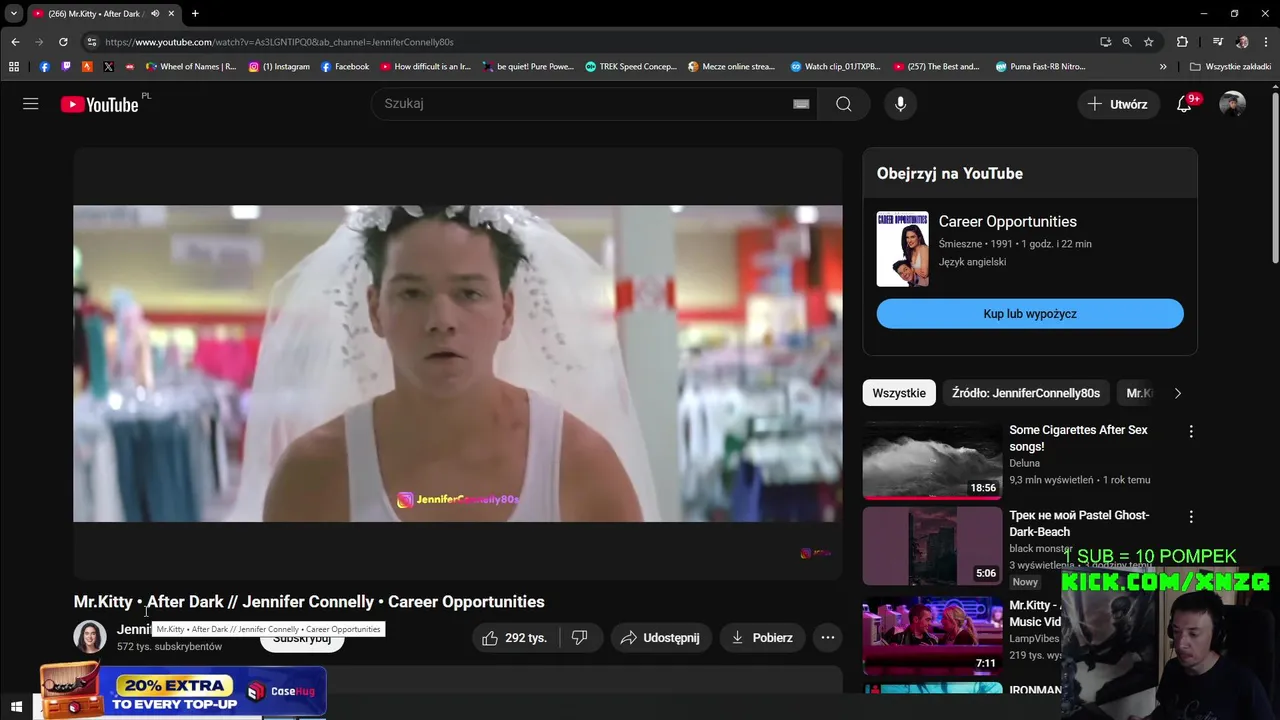Start voice search with the microphone
The image size is (1280, 720).
(901, 104)
